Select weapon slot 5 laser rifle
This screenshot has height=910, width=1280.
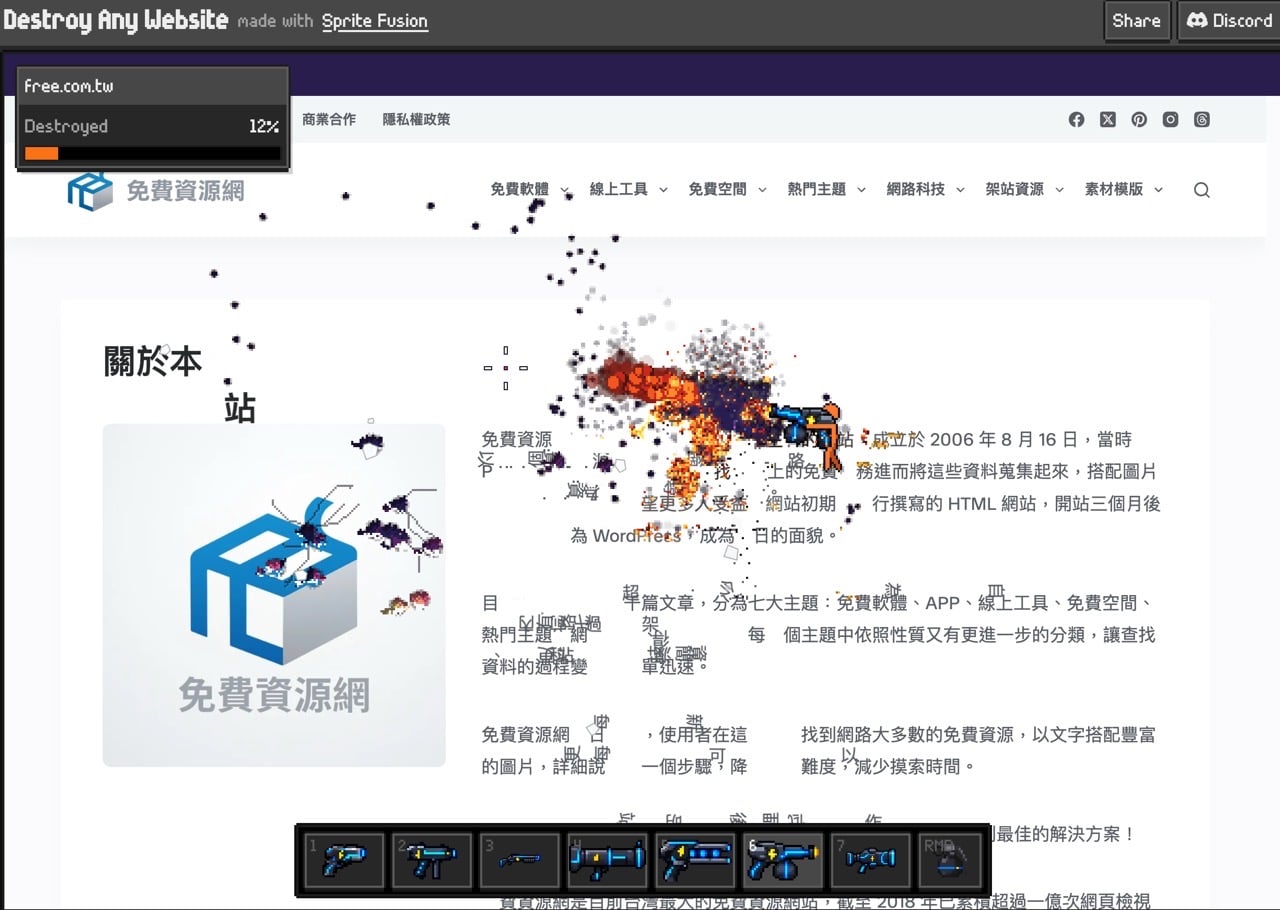point(696,860)
